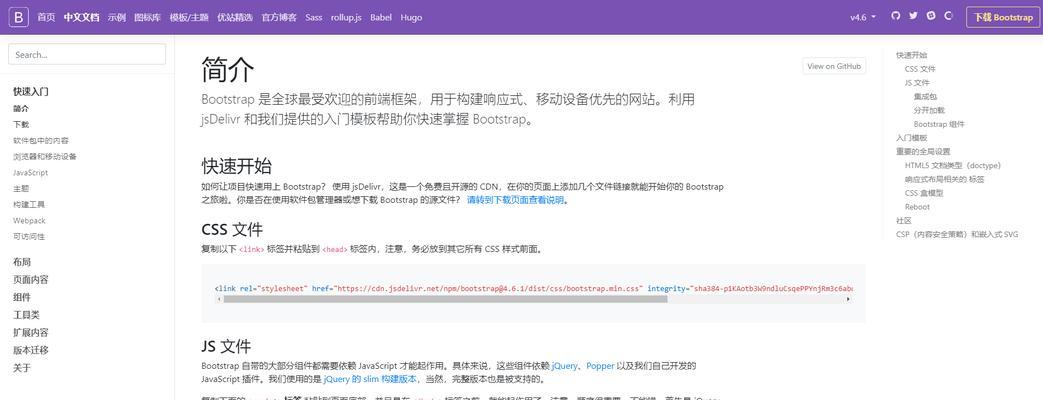Screen dimensions: 1043x400
Task: Select 下载 in sidebar
Action: click(x=21, y=124)
